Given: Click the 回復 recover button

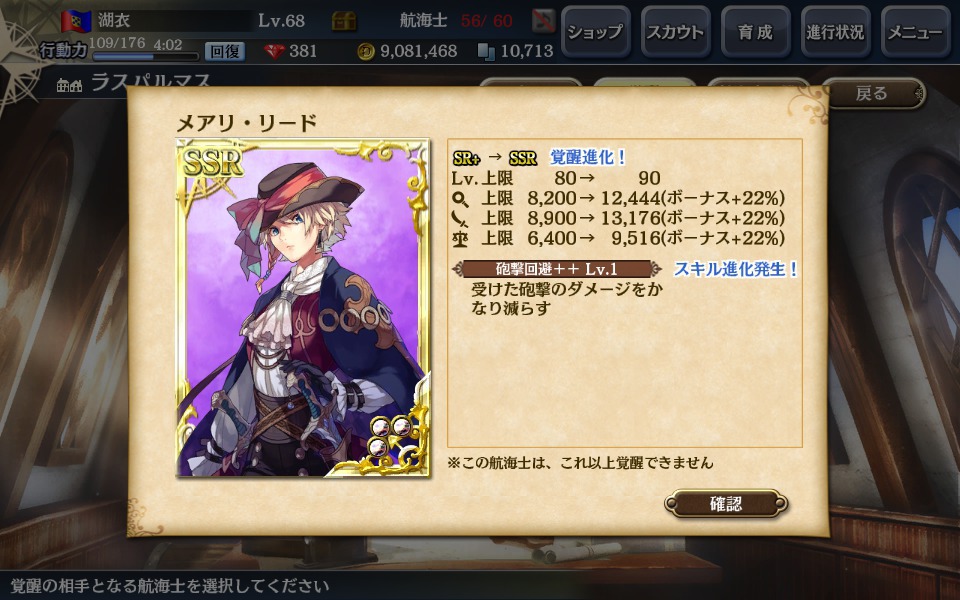Looking at the screenshot, I should [225, 51].
